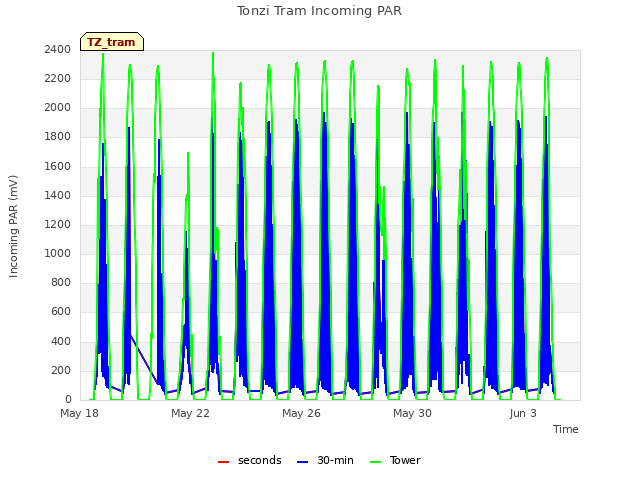Click the May 30 x-axis tick label
Viewport: 640px width, 480px height.
click(412, 413)
